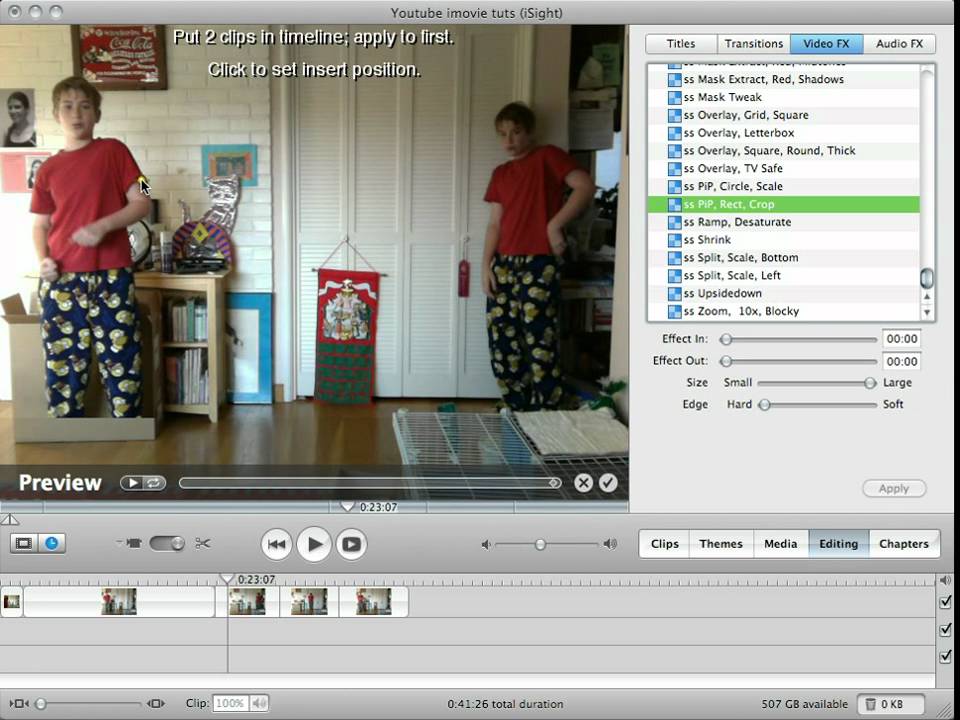
Task: Click the Effect In time field
Action: [901, 339]
